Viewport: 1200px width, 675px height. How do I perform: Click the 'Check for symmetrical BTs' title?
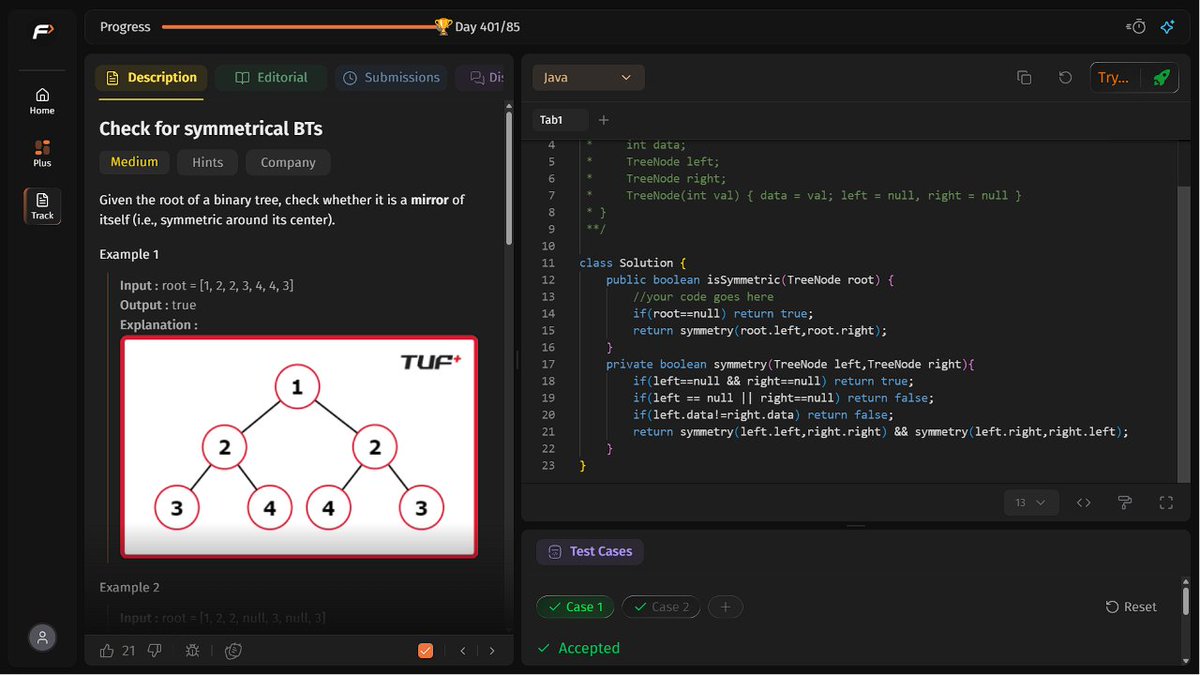coord(210,128)
